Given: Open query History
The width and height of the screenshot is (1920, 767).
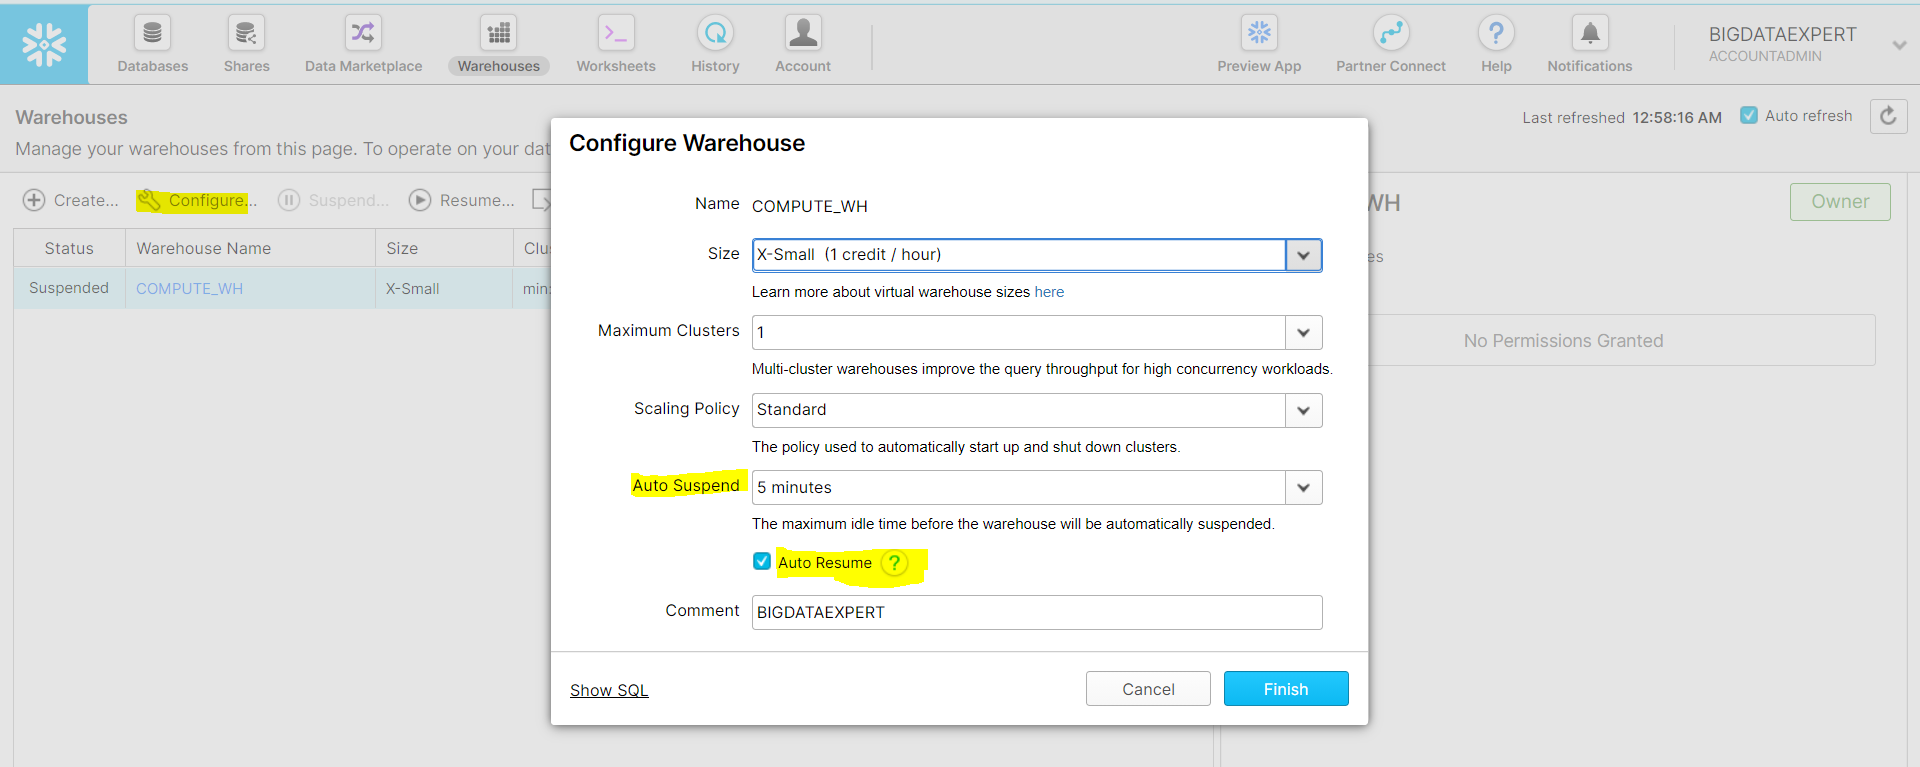Looking at the screenshot, I should pos(714,44).
